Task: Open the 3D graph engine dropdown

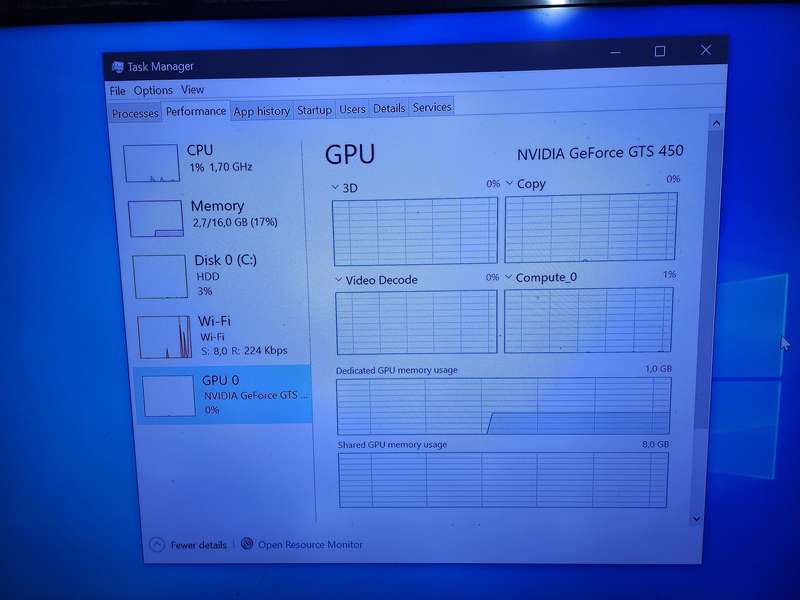Action: click(x=335, y=188)
